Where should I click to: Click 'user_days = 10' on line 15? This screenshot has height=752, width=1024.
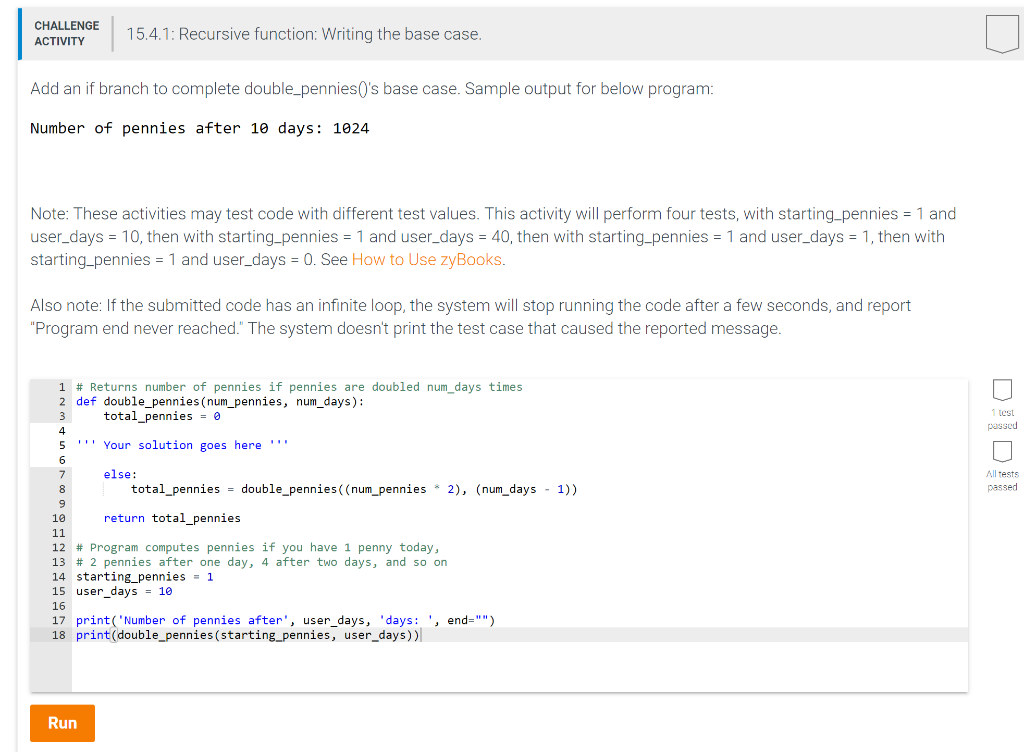click(124, 591)
